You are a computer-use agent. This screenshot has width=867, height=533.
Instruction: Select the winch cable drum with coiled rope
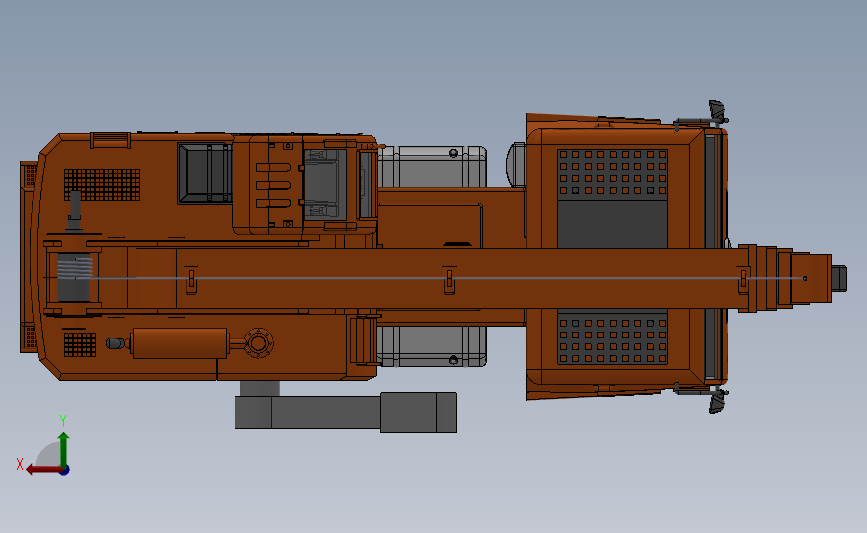click(x=74, y=278)
